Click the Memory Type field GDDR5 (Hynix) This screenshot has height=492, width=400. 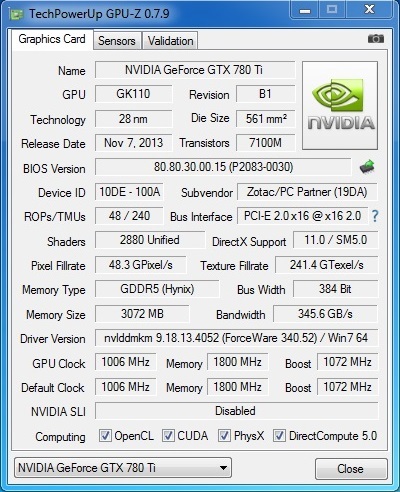click(157, 289)
